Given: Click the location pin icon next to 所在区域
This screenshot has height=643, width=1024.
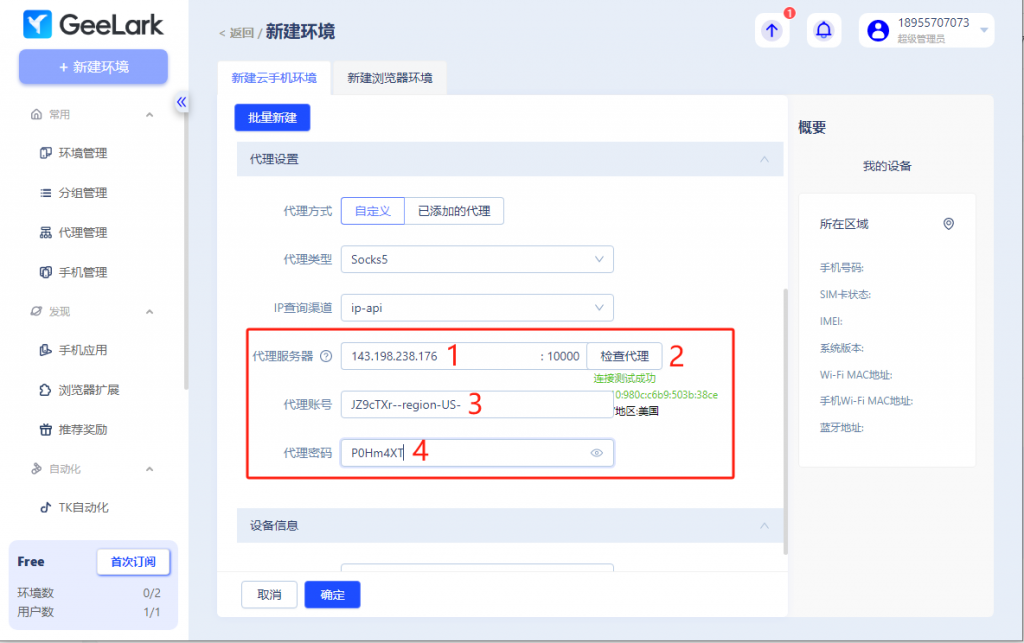Looking at the screenshot, I should 948,224.
